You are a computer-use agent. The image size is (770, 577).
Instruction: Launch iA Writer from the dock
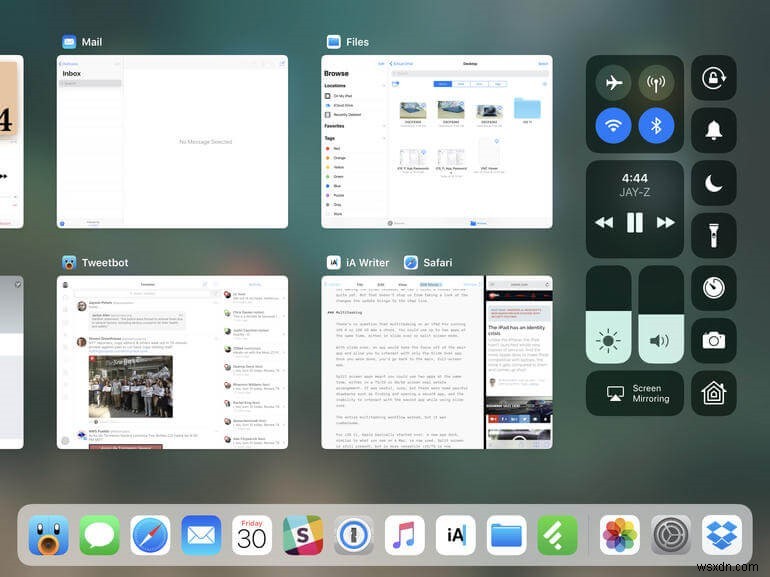click(456, 535)
